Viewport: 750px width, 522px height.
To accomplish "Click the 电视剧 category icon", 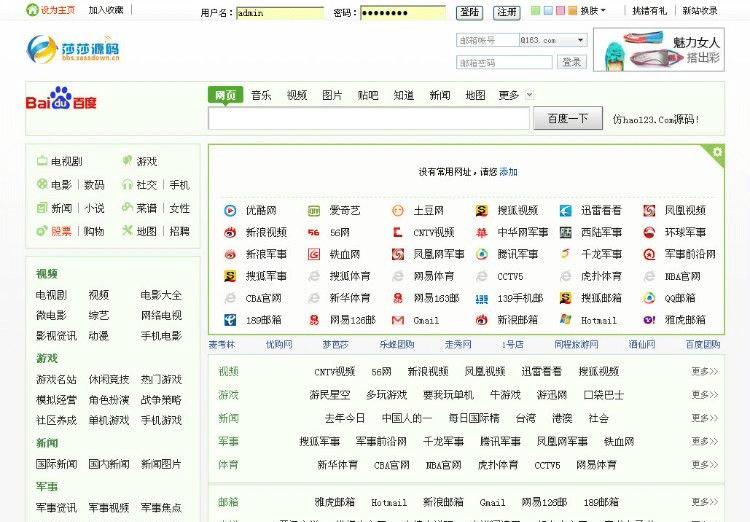I will pyautogui.click(x=42, y=161).
